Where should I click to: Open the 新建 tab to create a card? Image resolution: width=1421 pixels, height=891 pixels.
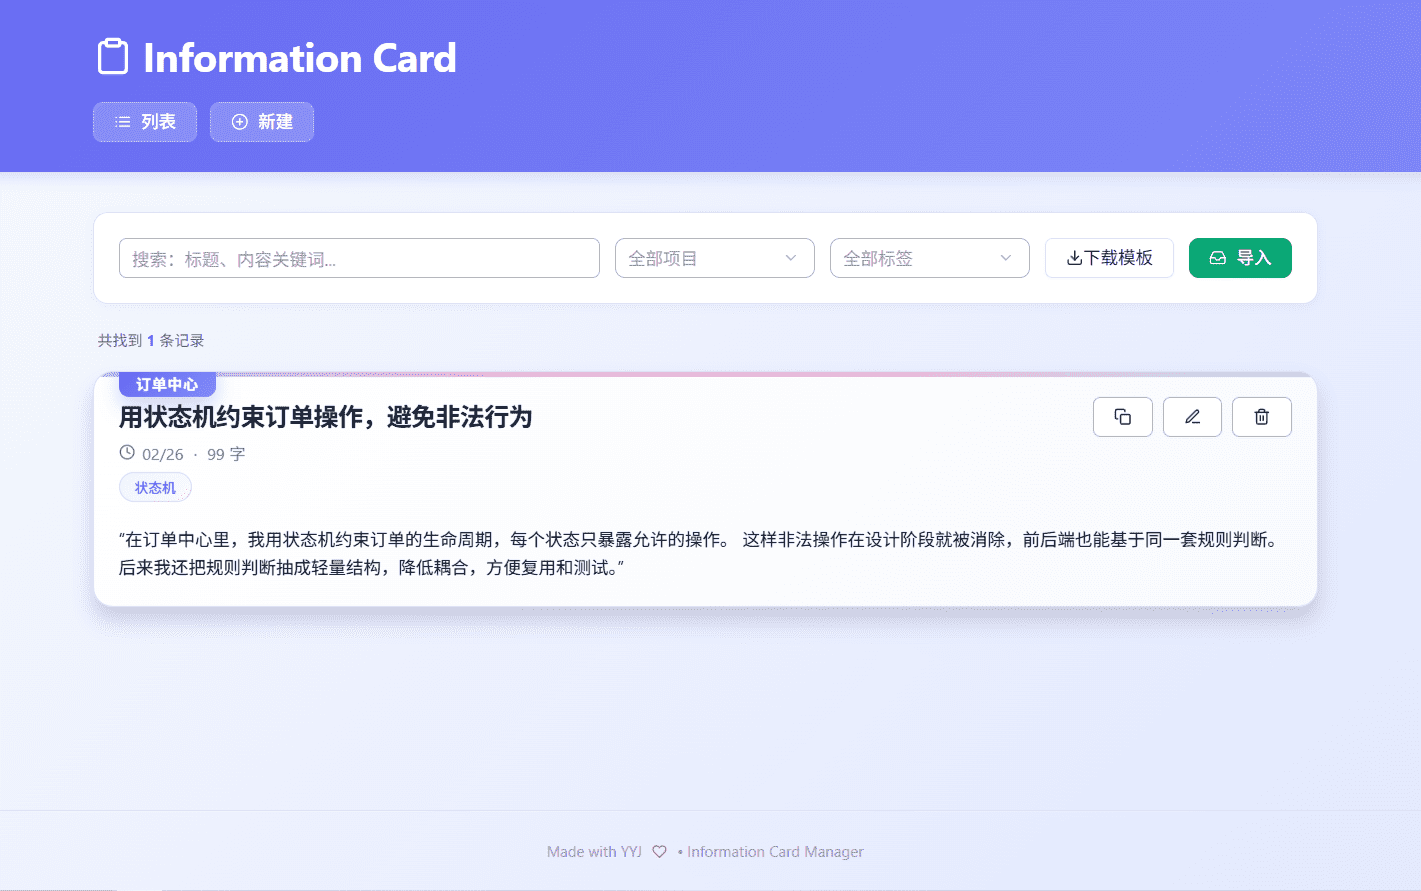click(x=262, y=122)
